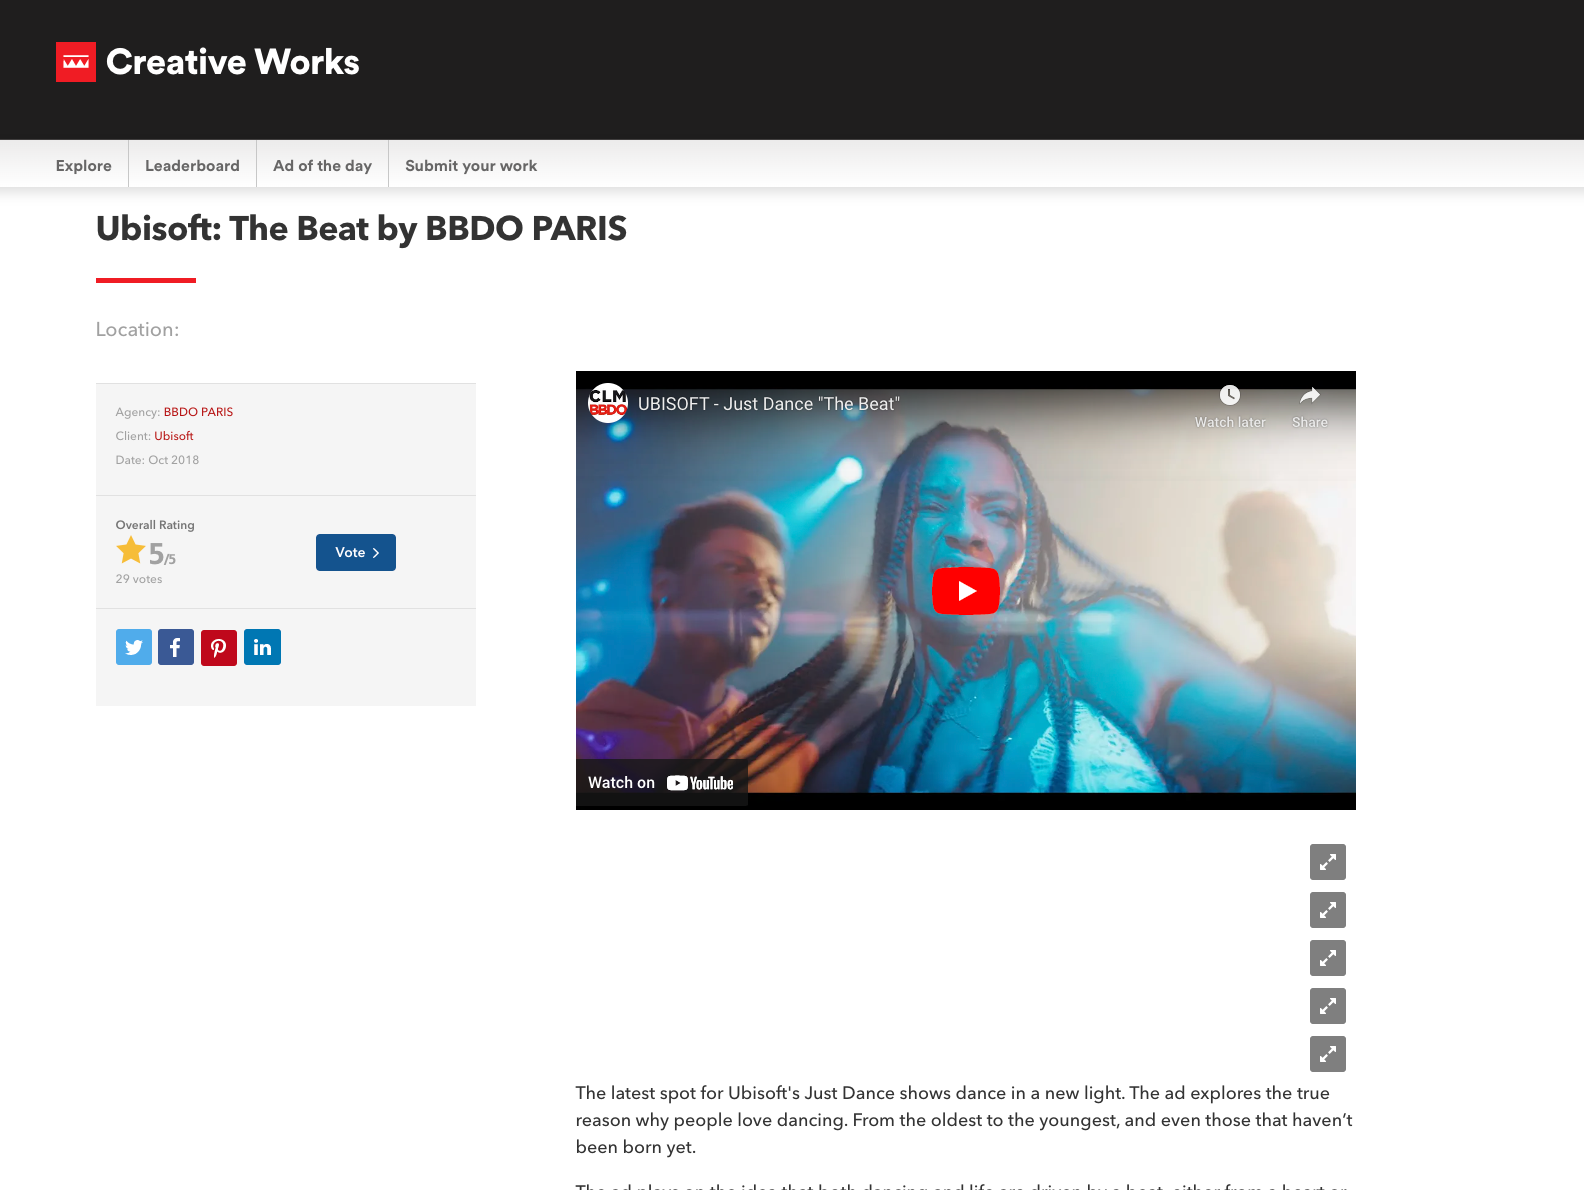1584x1190 pixels.
Task: Share the ad on Twitter
Action: pyautogui.click(x=134, y=647)
